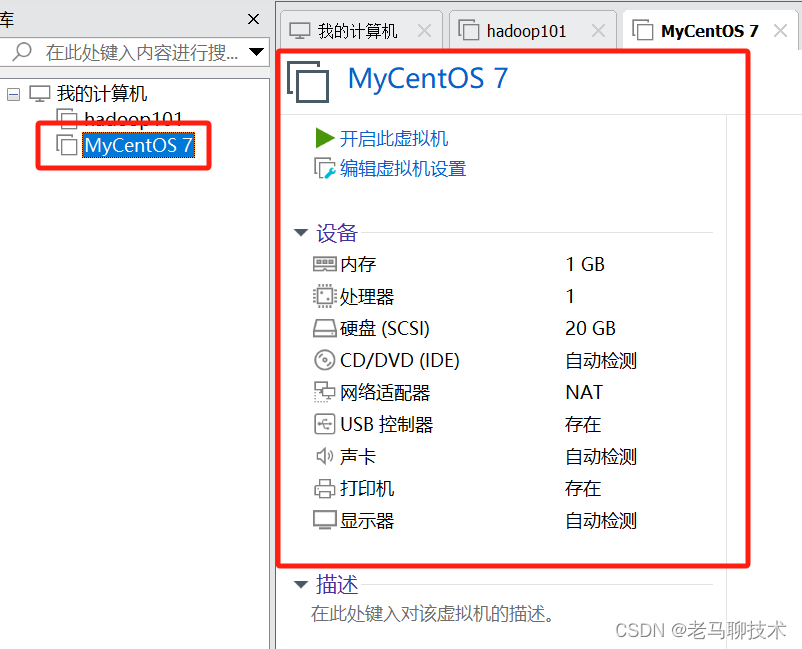
Task: Click the green play icon to power on VM
Action: (x=324, y=138)
